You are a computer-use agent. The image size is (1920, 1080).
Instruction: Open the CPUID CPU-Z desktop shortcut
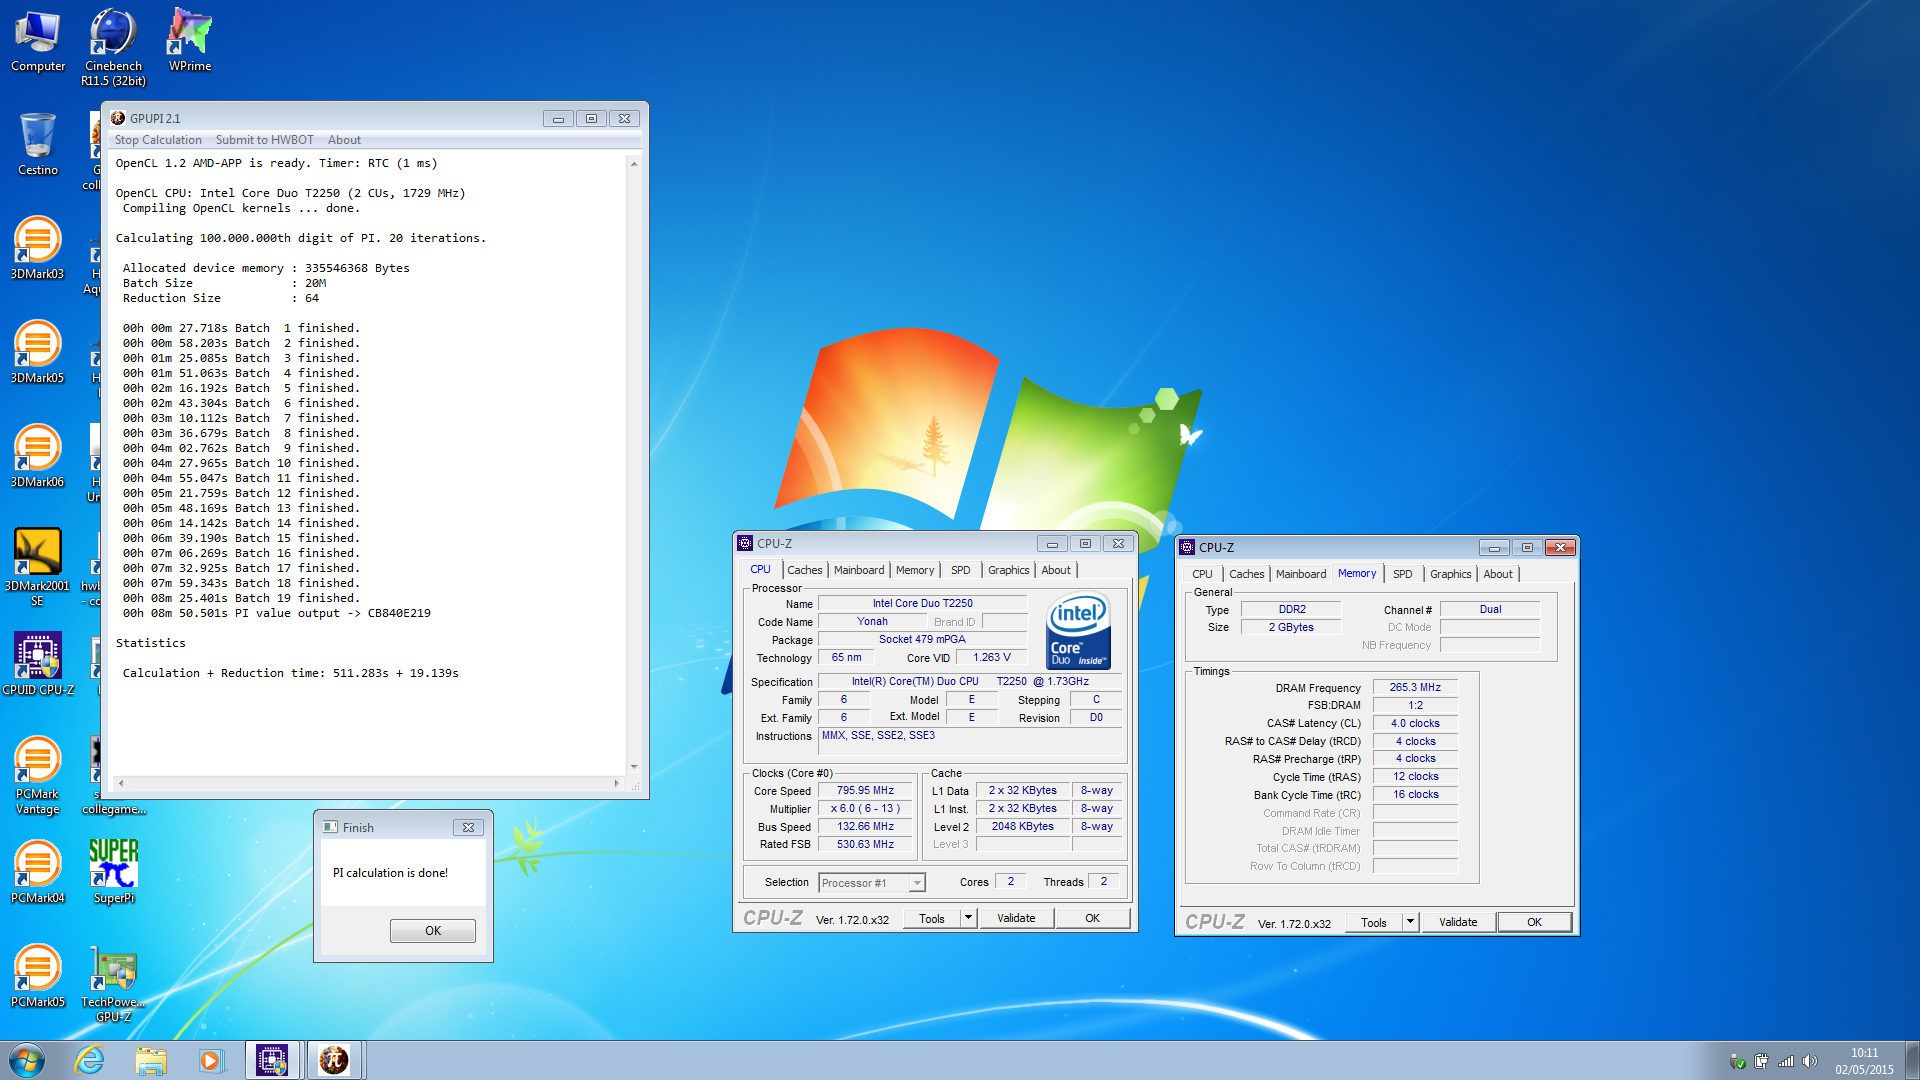click(x=38, y=665)
